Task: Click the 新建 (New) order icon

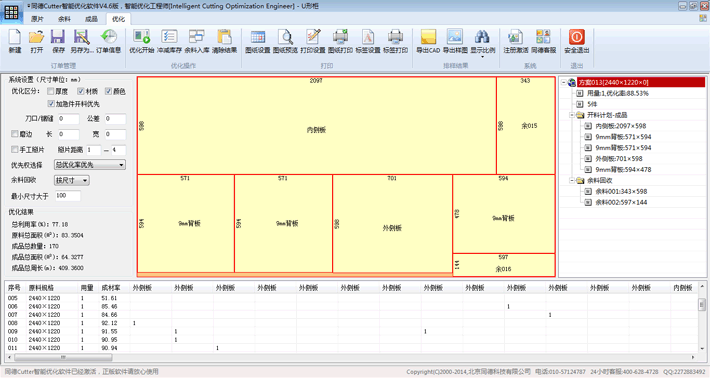Action: coord(14,41)
